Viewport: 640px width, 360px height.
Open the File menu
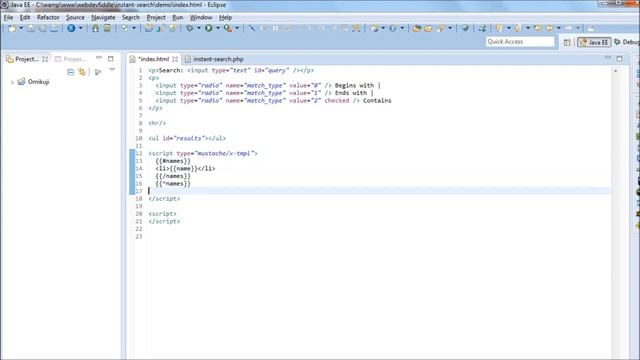[8, 18]
